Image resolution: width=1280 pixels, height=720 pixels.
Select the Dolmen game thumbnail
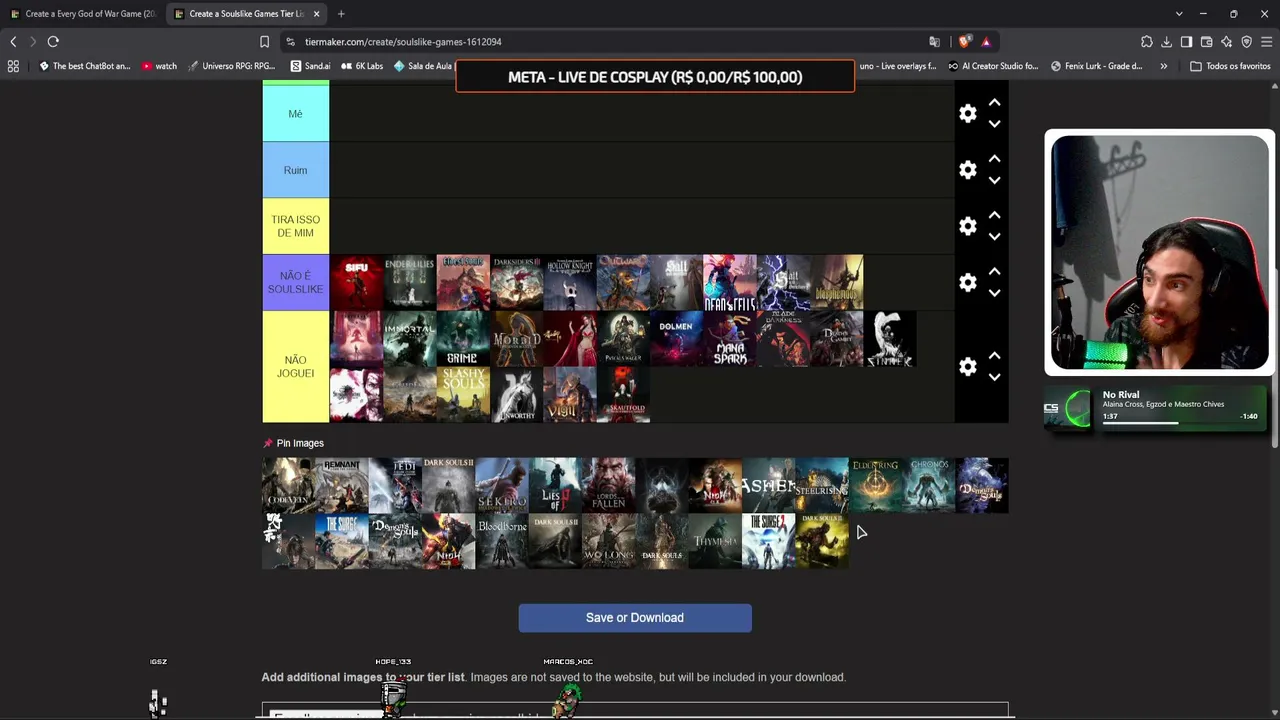677,339
